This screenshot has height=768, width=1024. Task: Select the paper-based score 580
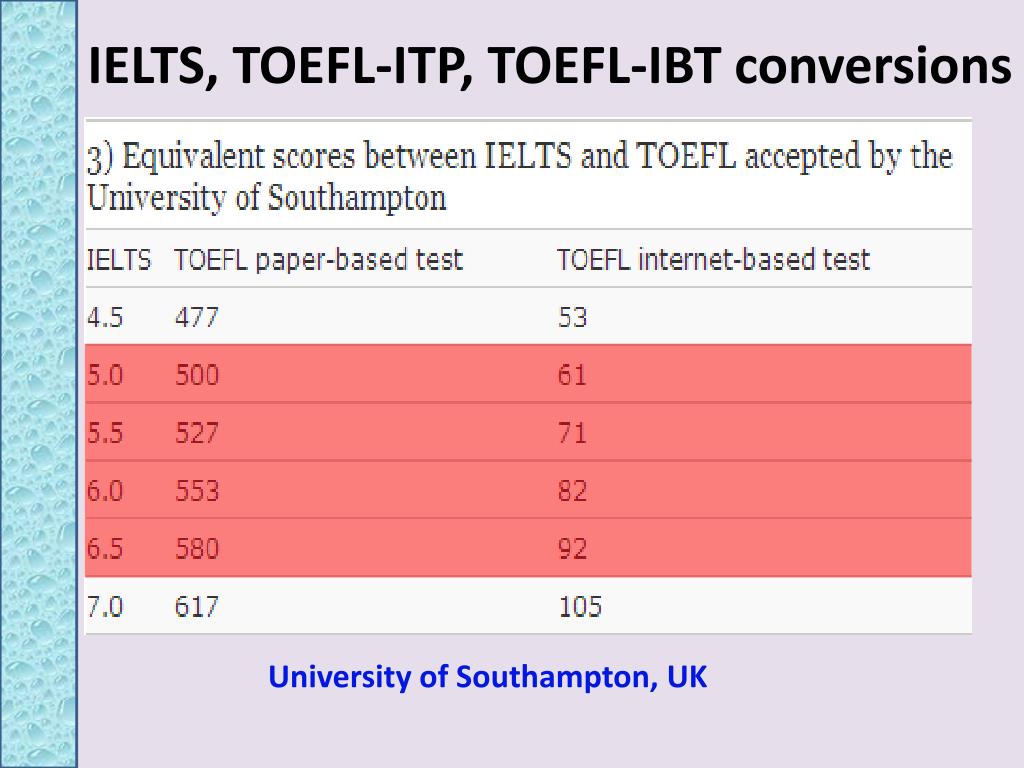(197, 549)
